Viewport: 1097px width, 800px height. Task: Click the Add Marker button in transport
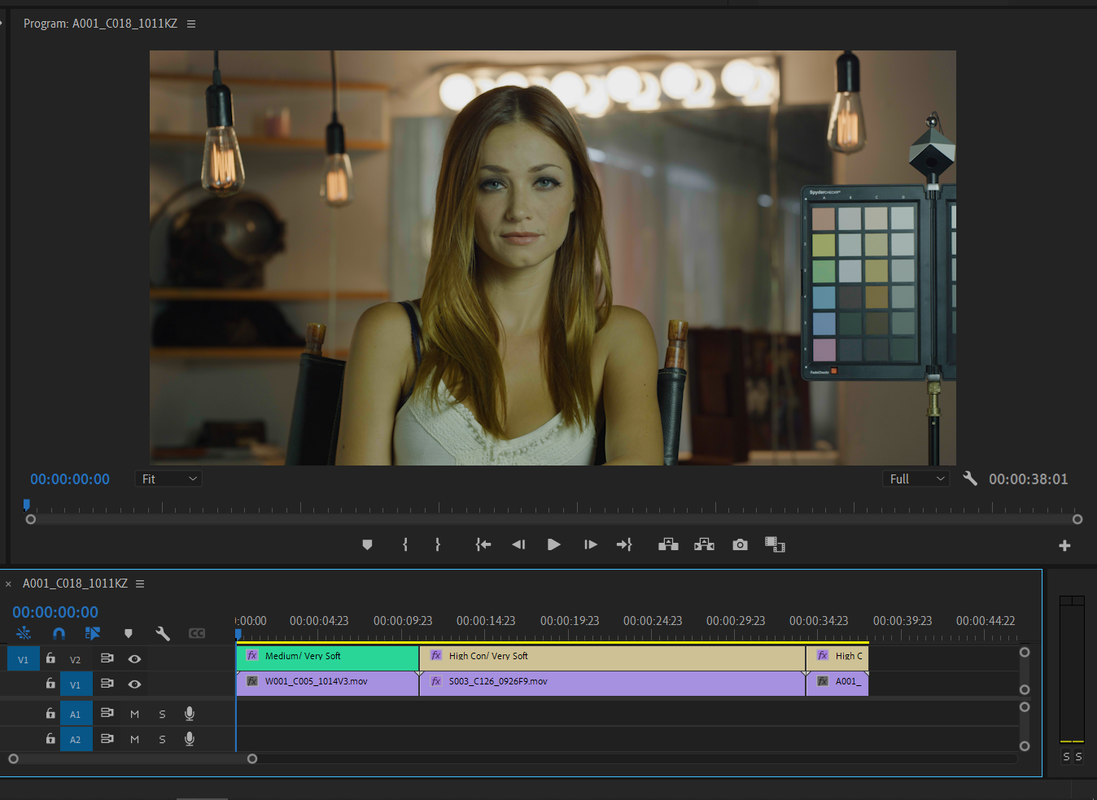click(367, 545)
